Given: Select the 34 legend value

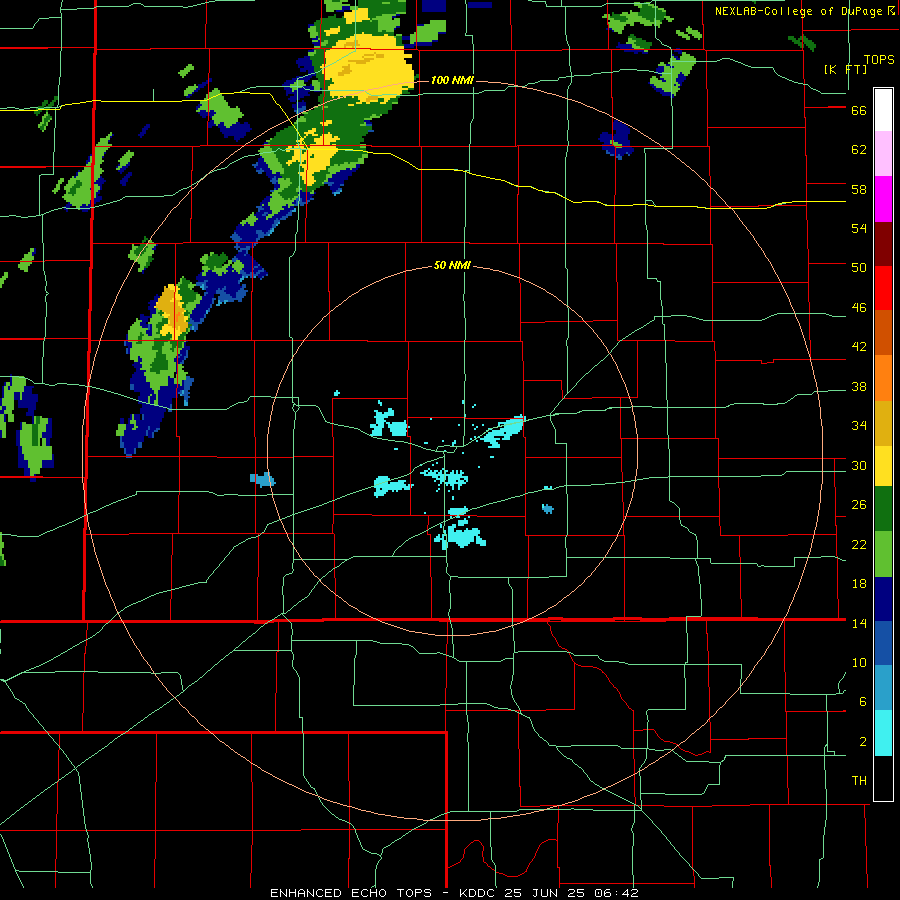Looking at the screenshot, I should 859,426.
